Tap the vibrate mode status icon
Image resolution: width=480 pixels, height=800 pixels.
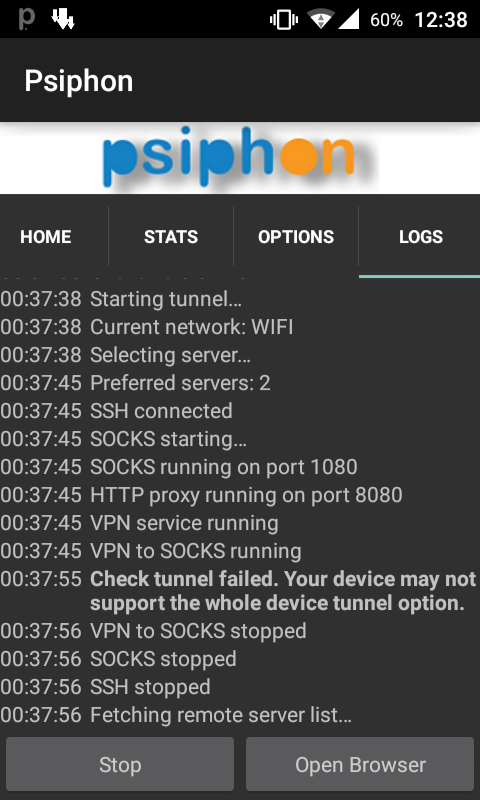point(284,20)
